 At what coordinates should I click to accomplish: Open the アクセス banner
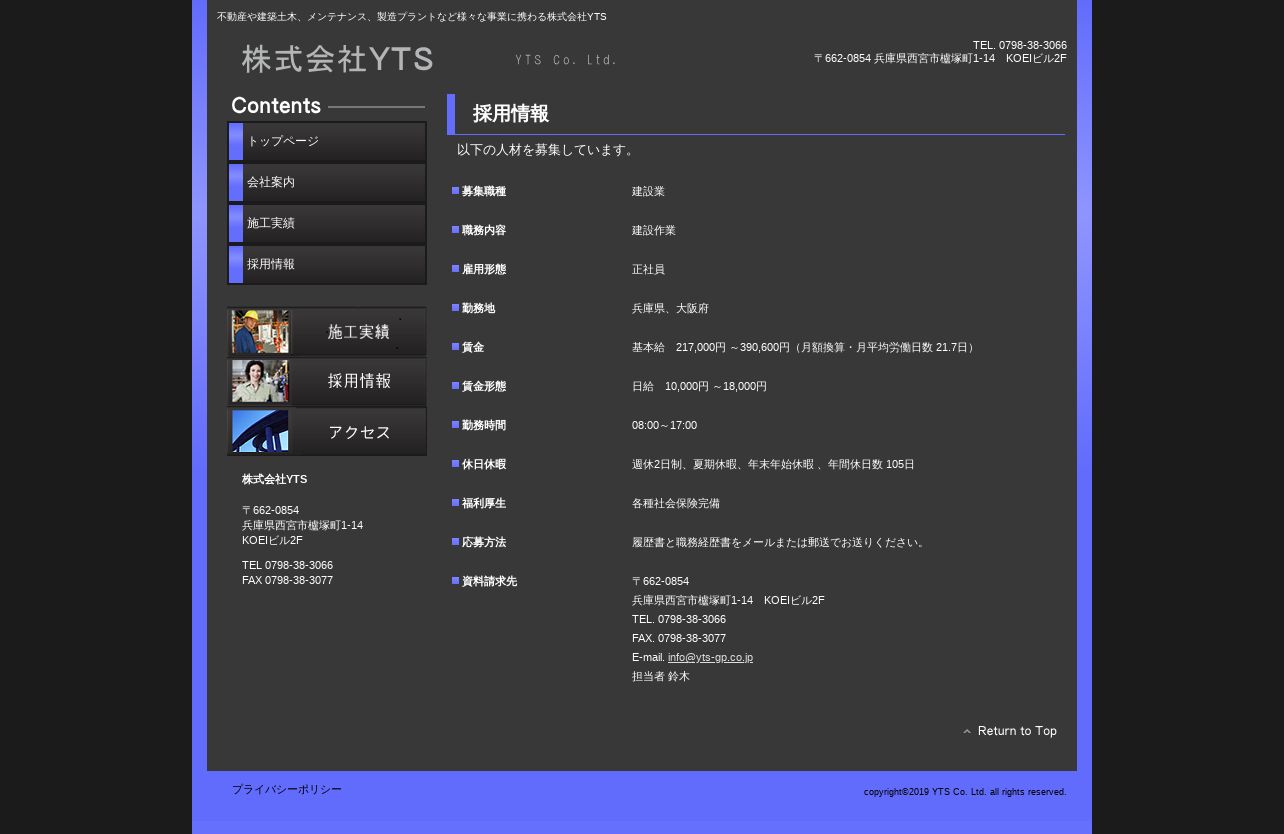click(x=327, y=432)
